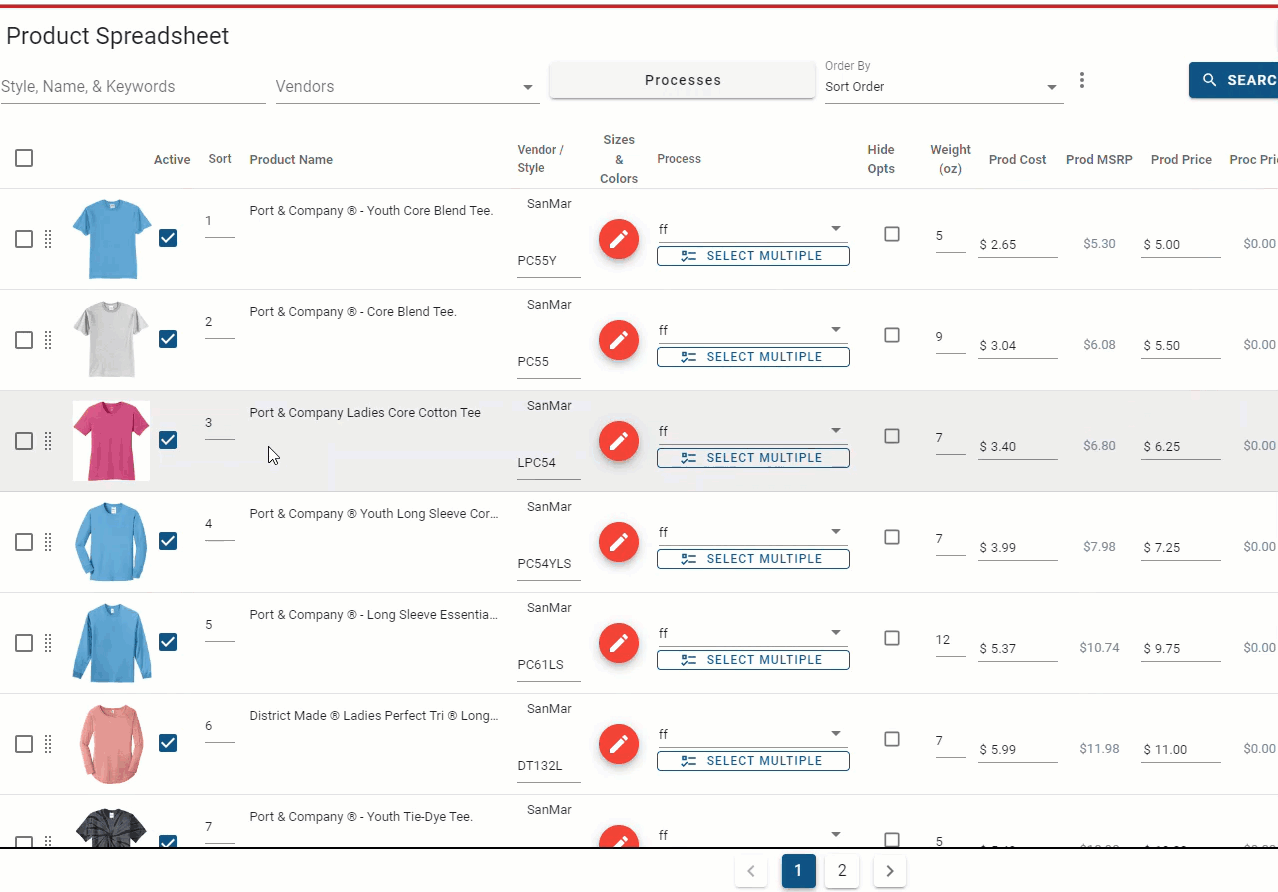Click MSRP value $10.74
Image resolution: width=1278 pixels, height=892 pixels.
[1099, 648]
